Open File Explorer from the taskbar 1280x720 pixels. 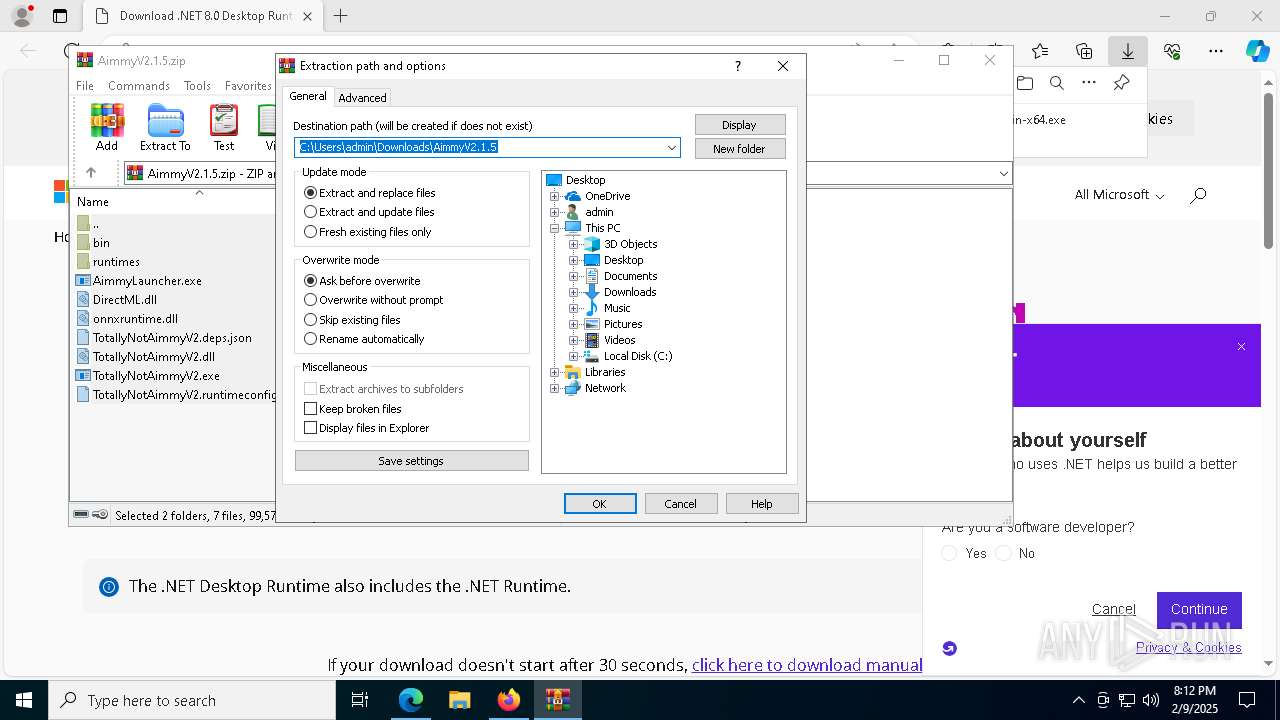coord(460,700)
